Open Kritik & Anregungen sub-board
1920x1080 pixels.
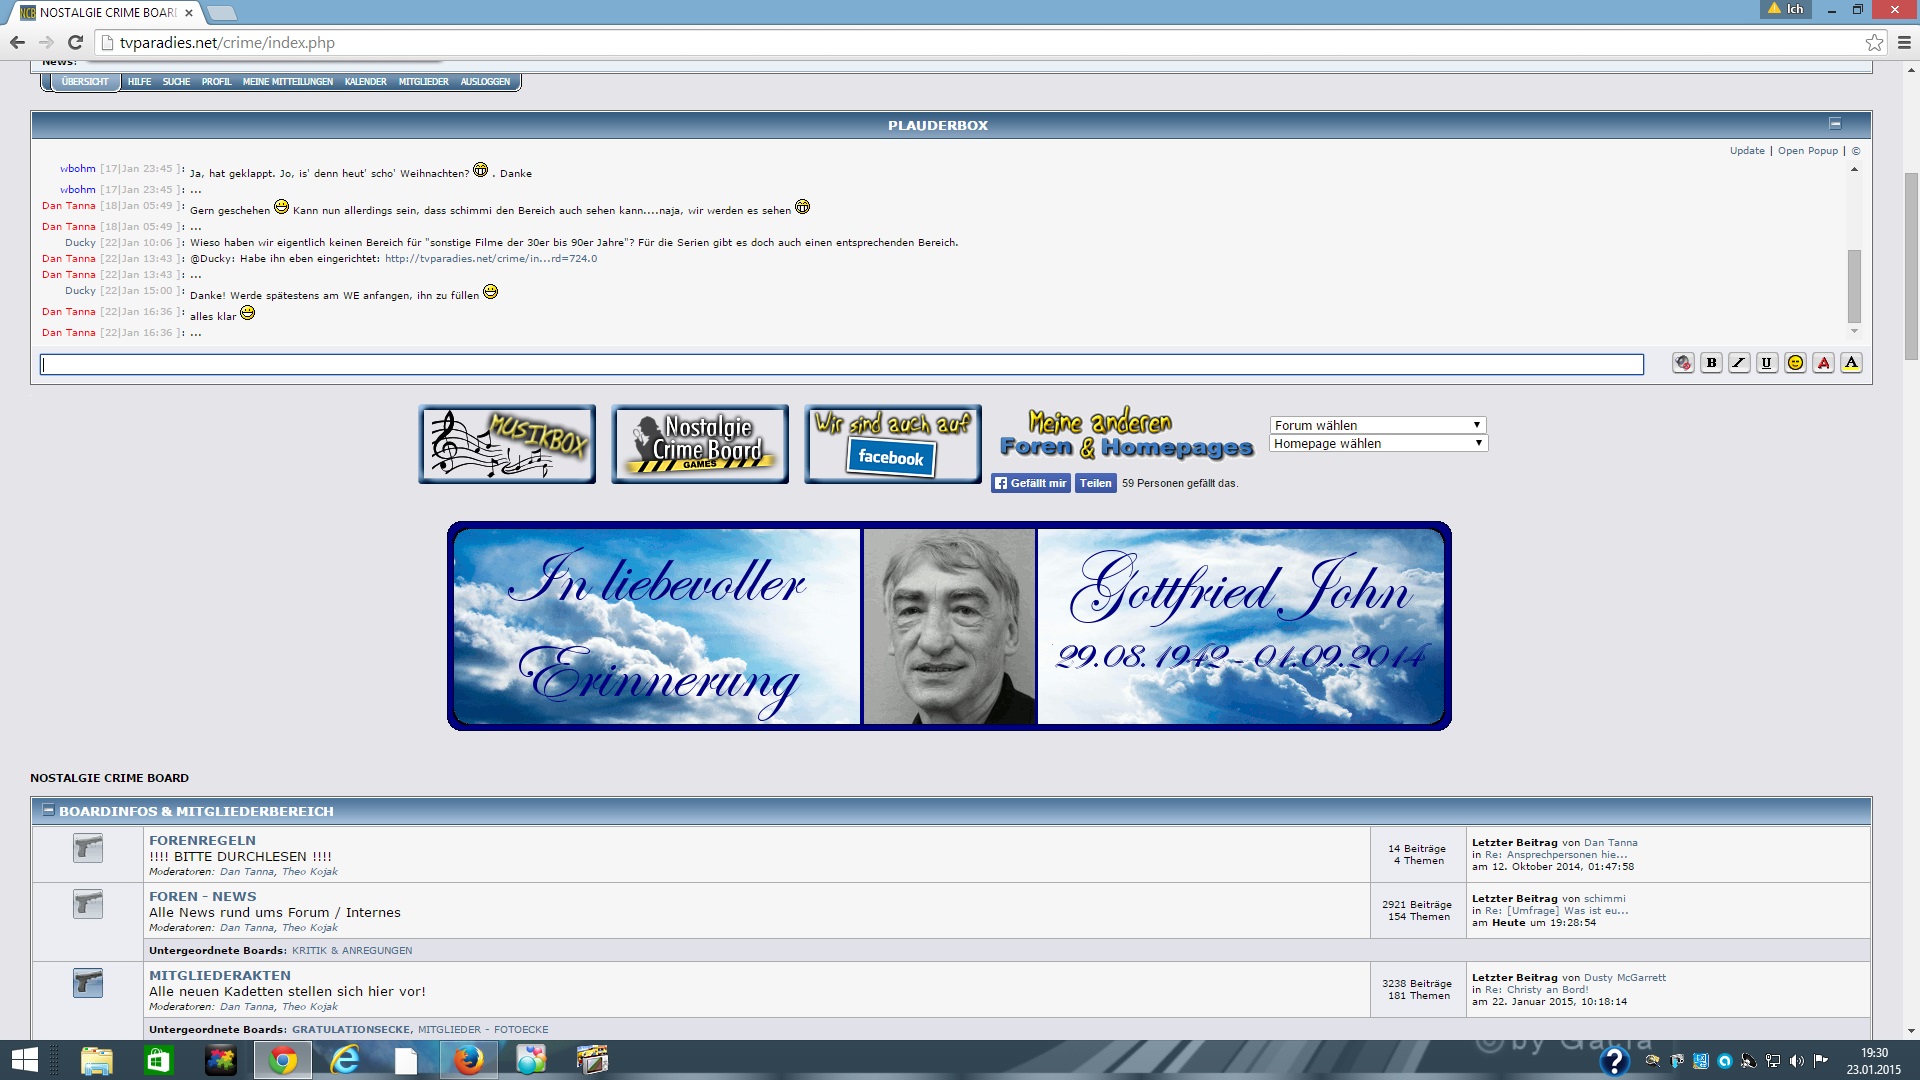click(352, 950)
